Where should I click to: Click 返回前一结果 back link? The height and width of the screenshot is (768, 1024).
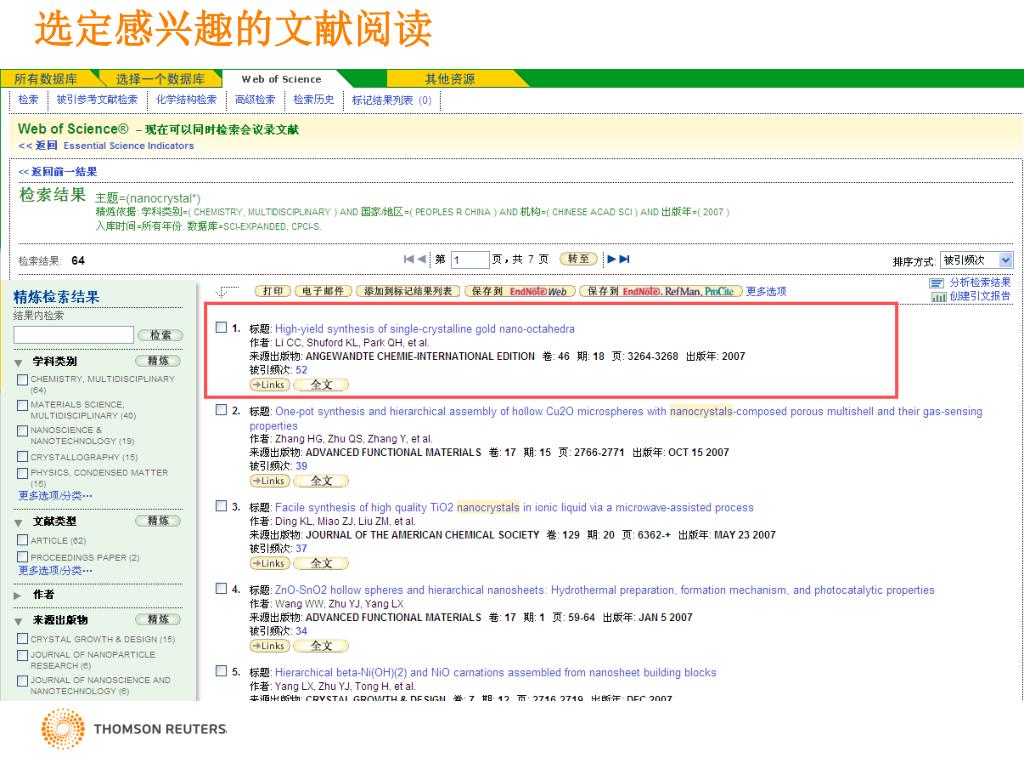coord(57,172)
